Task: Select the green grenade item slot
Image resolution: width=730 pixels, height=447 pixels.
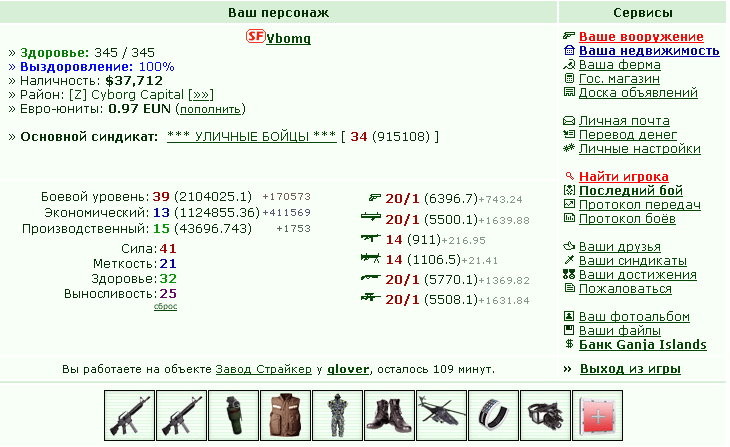Action: 234,415
